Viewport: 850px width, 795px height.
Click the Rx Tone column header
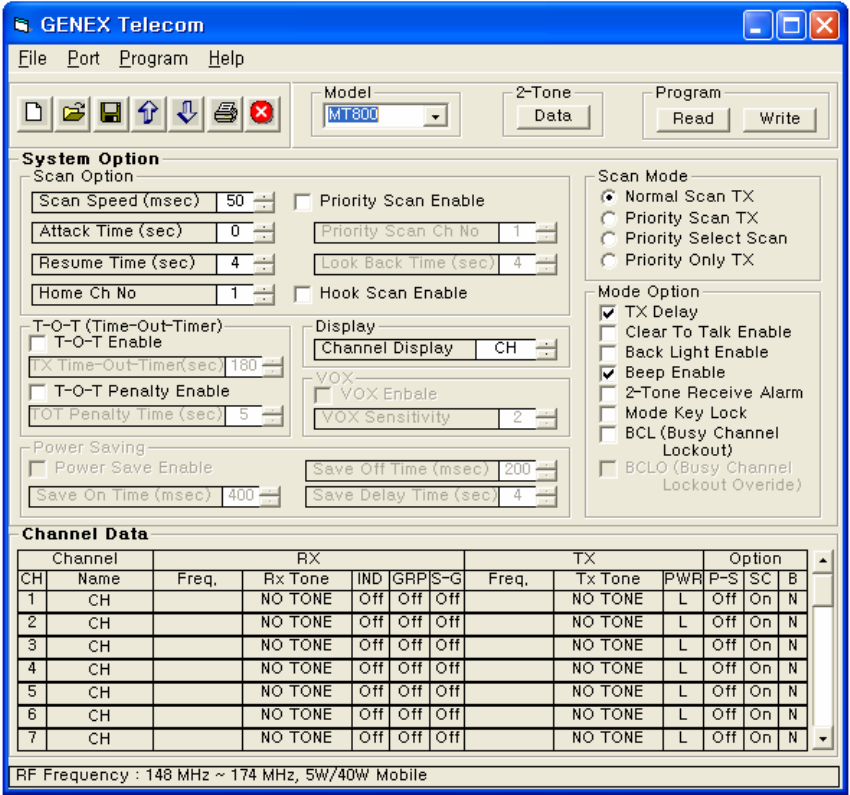(x=297, y=579)
